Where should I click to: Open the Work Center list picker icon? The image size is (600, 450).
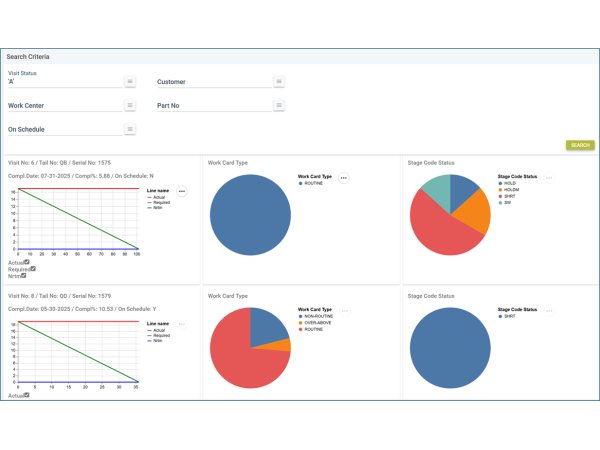130,105
